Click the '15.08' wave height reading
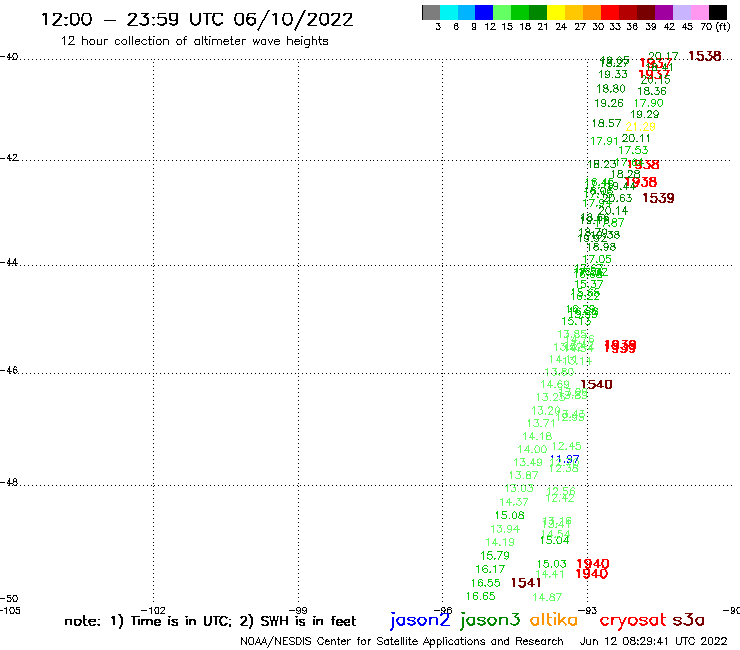740x650 pixels. click(x=510, y=515)
